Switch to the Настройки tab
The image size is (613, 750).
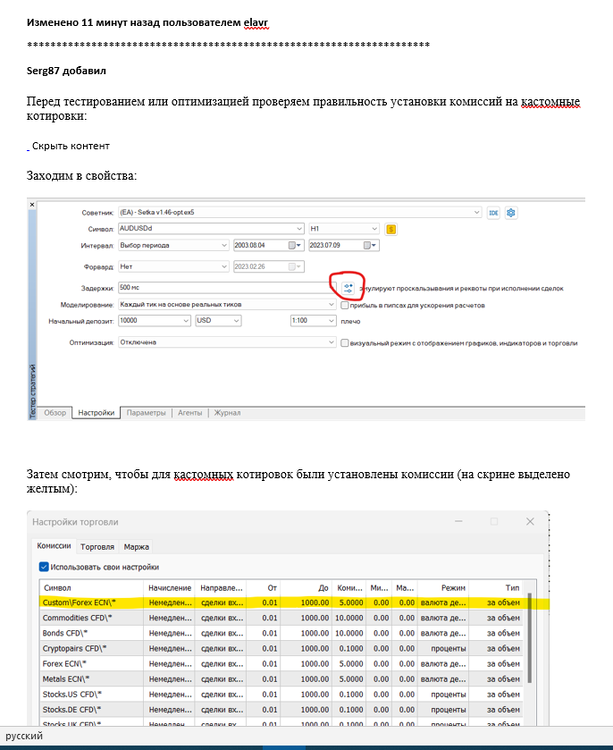tap(96, 413)
